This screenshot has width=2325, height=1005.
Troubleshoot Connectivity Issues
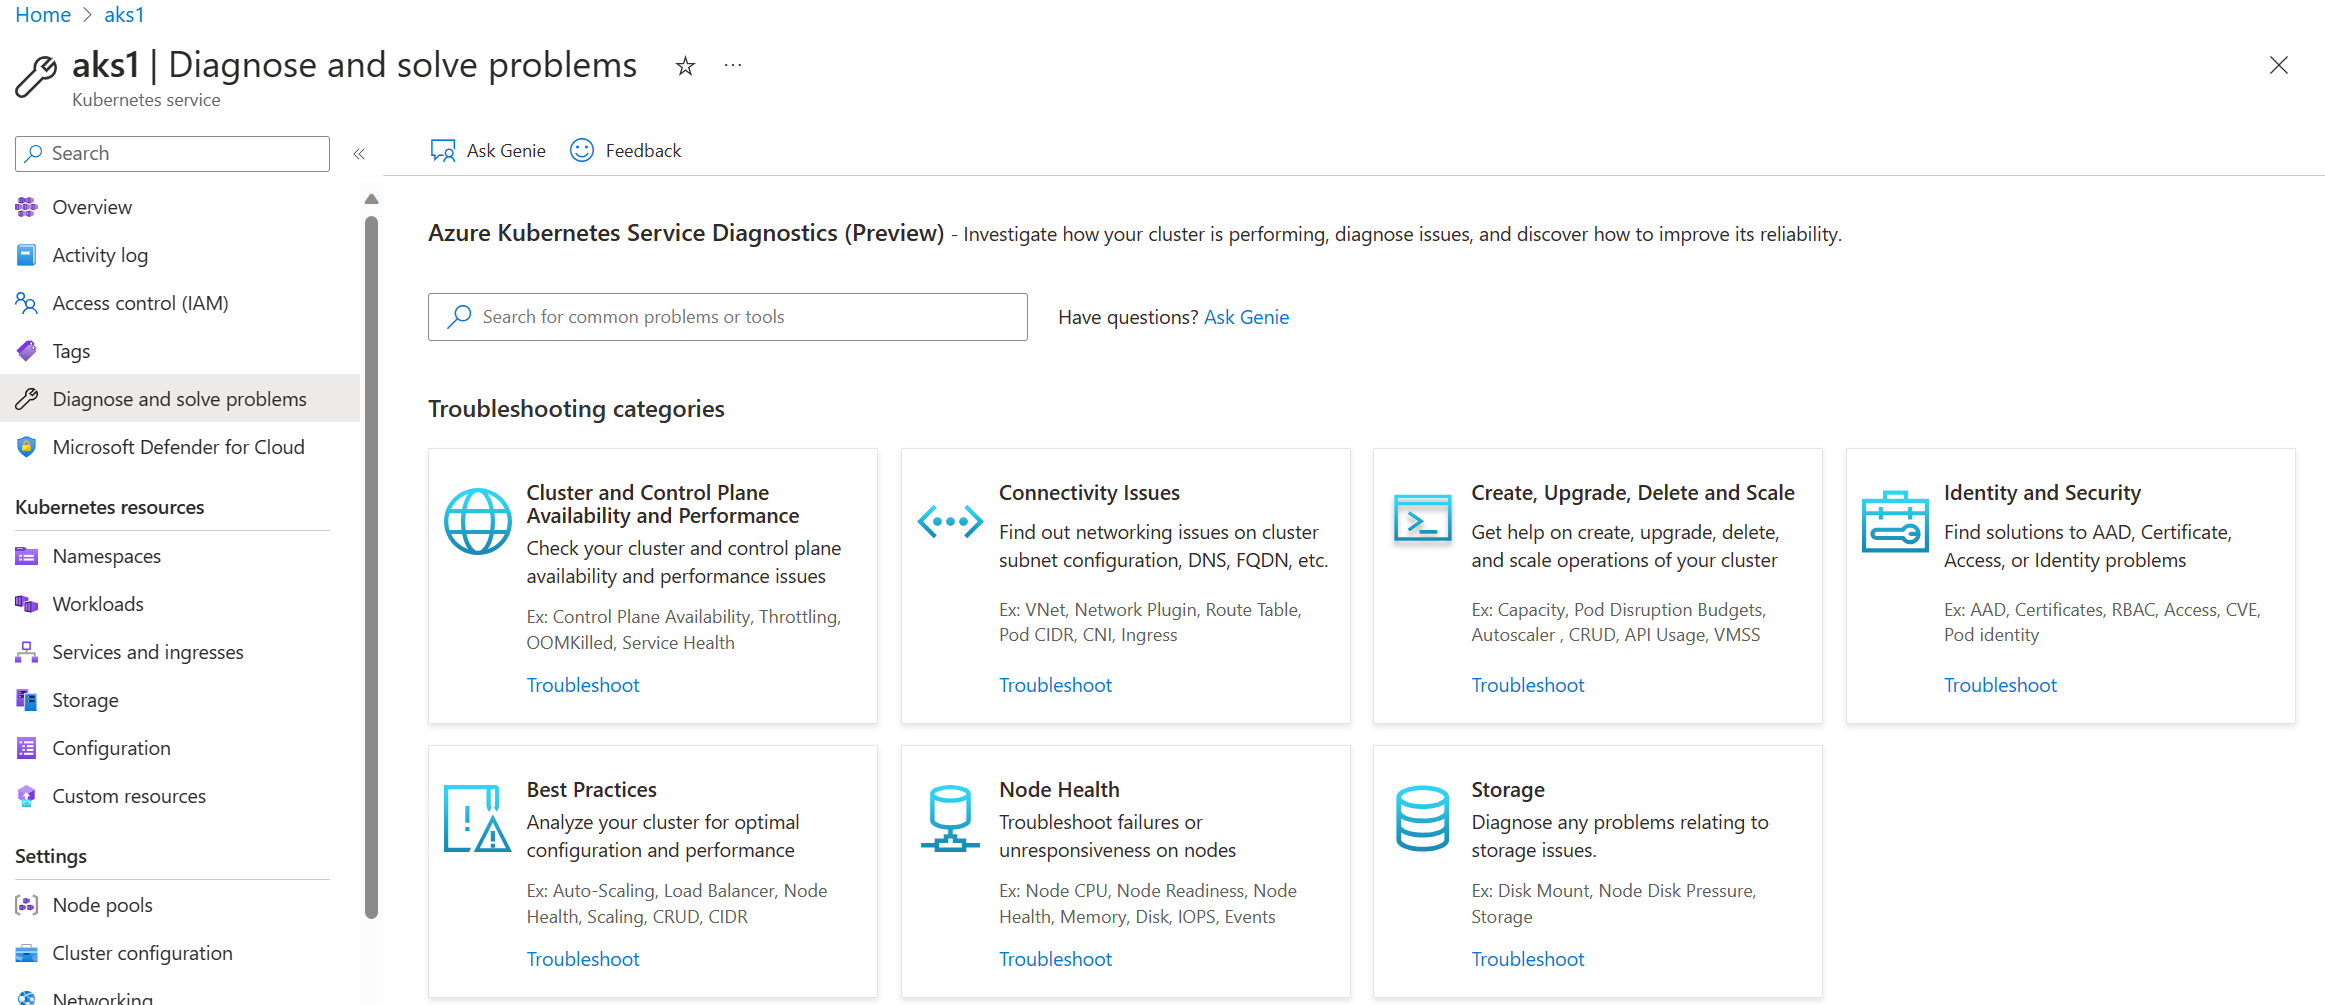click(1055, 685)
